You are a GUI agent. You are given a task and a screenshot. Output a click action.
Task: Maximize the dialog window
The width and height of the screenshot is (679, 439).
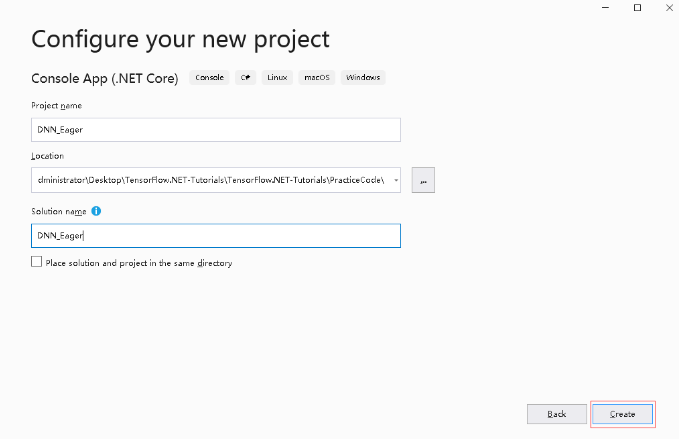point(637,8)
